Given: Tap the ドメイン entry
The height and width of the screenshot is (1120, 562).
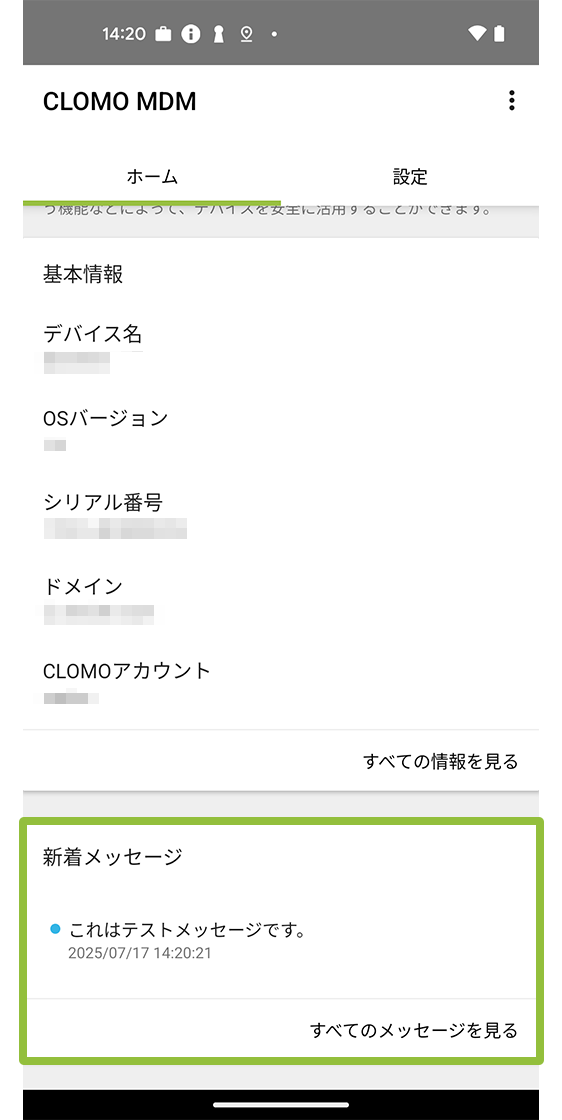Looking at the screenshot, I should (x=281, y=599).
